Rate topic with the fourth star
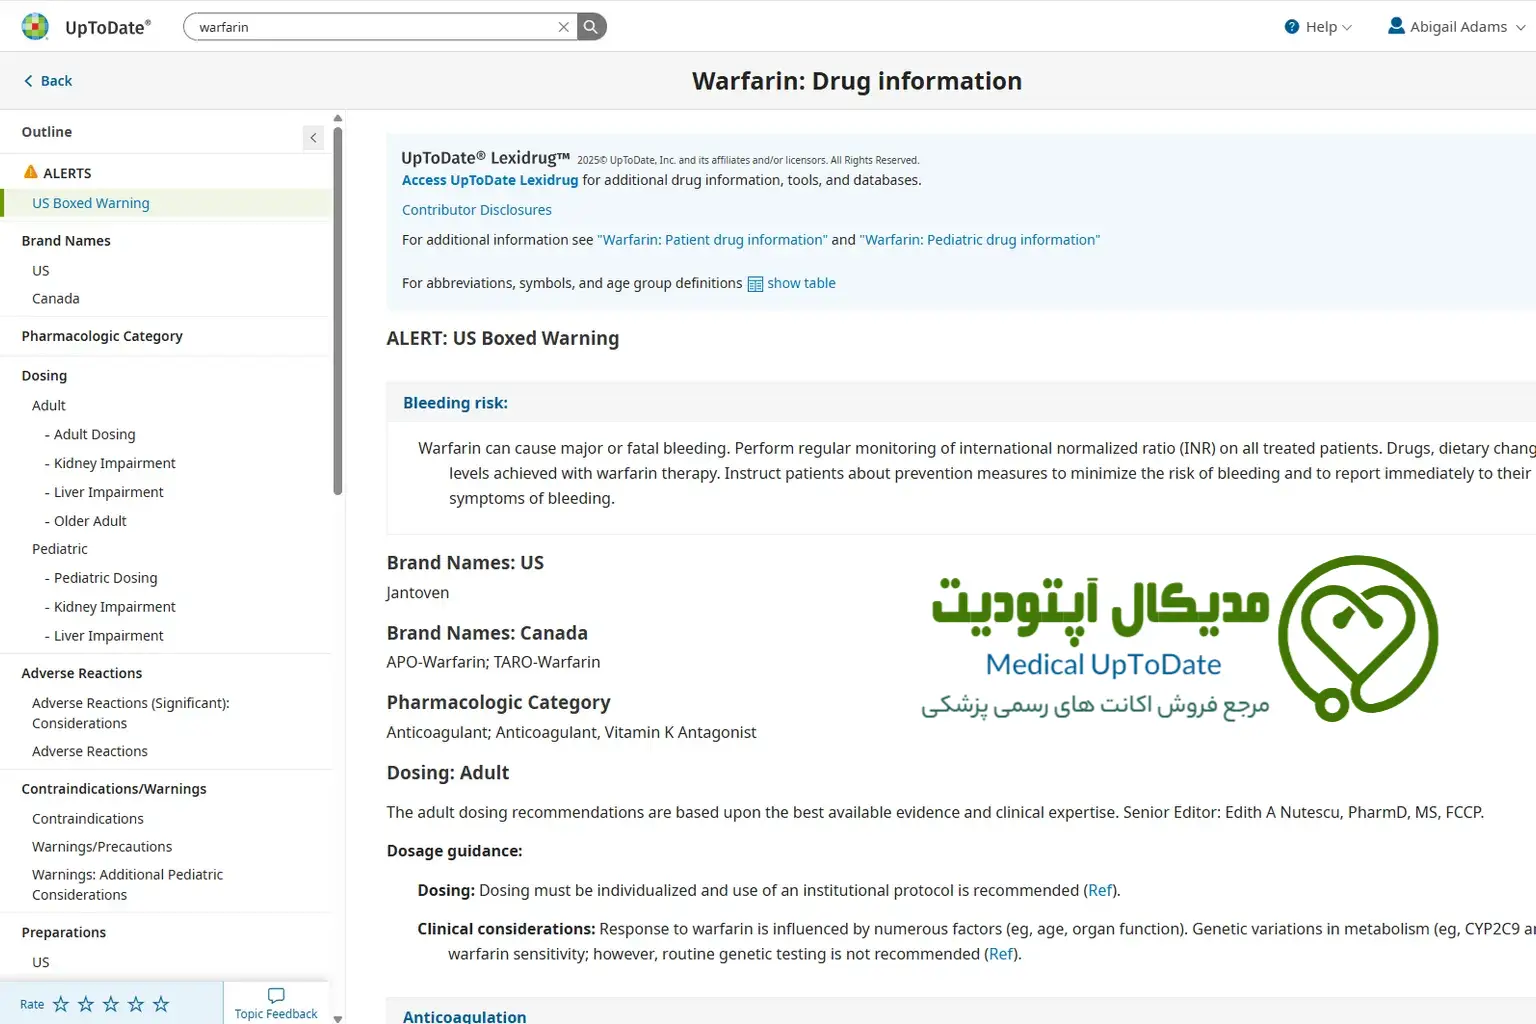The image size is (1536, 1024). pyautogui.click(x=136, y=1004)
